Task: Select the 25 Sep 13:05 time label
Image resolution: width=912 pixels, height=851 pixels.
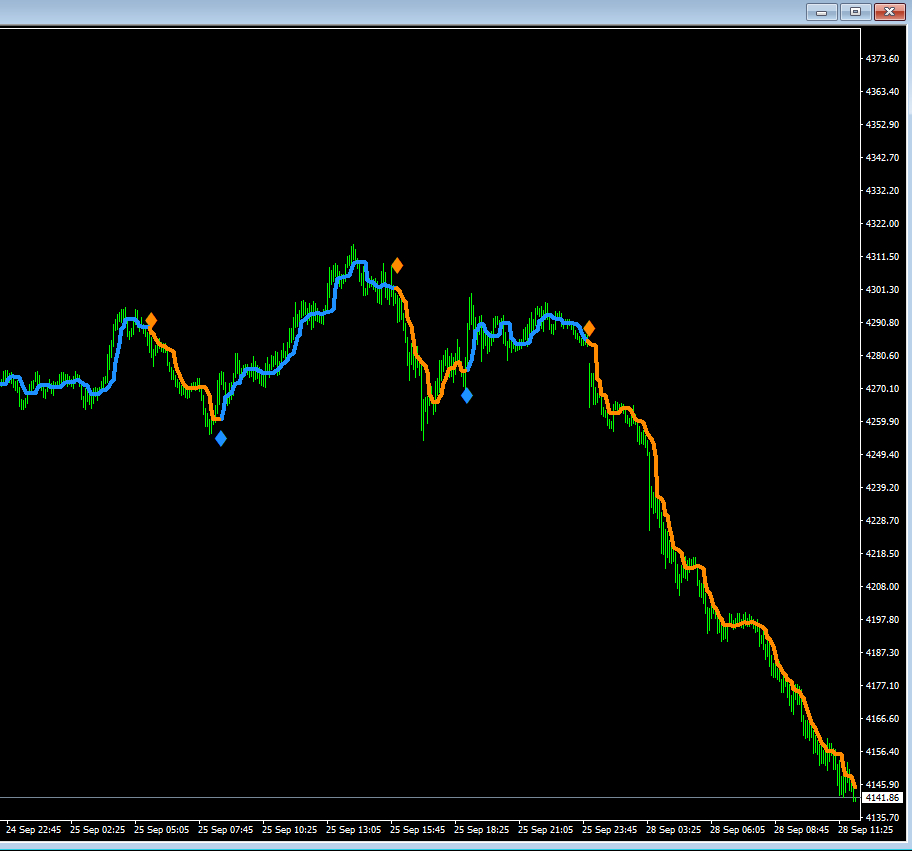Action: point(354,830)
